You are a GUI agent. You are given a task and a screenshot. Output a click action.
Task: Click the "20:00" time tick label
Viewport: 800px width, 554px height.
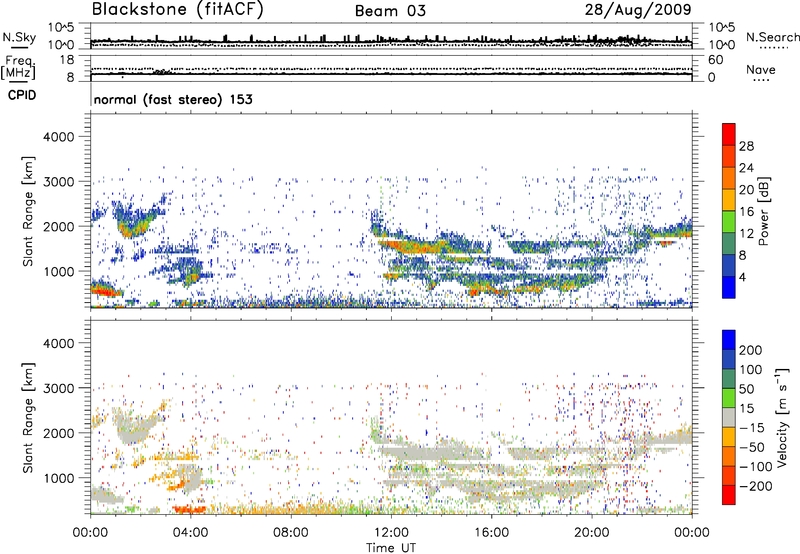point(591,533)
